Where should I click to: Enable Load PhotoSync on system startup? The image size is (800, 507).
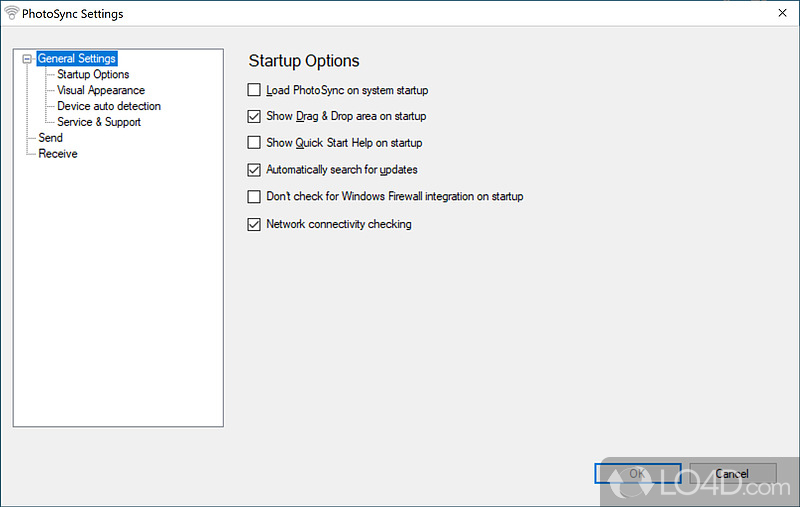[x=255, y=90]
